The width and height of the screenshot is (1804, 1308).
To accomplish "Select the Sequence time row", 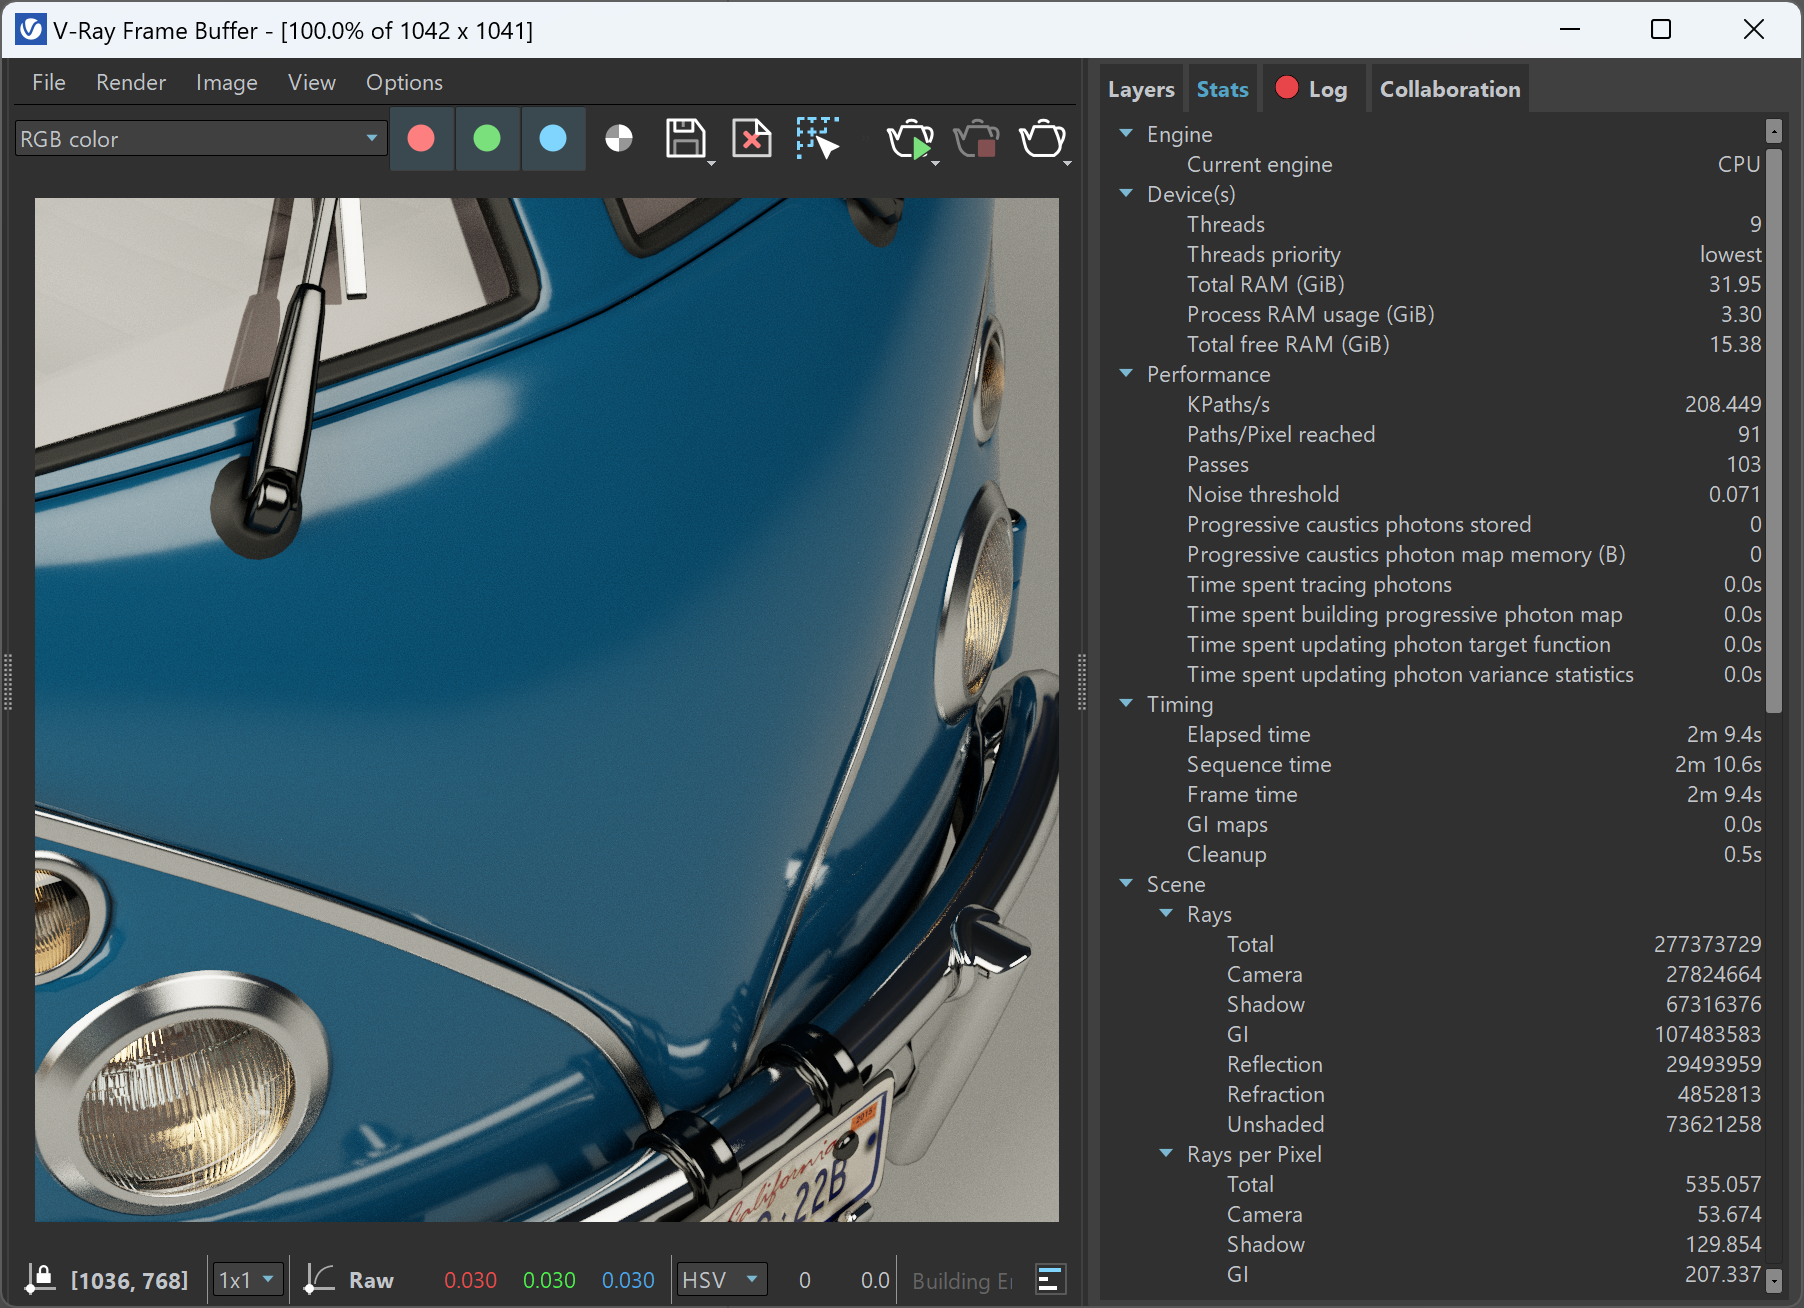I will point(1440,764).
